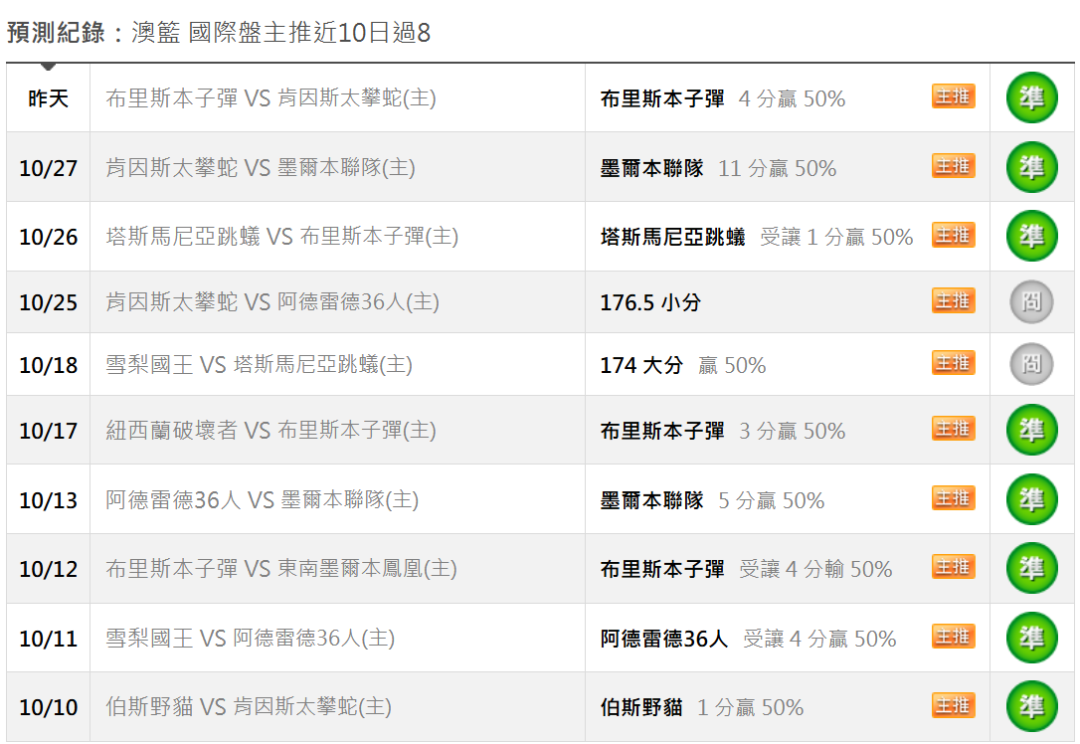The image size is (1080, 744).
Task: Click the green 準 icon in the 10/11 row
Action: [1031, 638]
